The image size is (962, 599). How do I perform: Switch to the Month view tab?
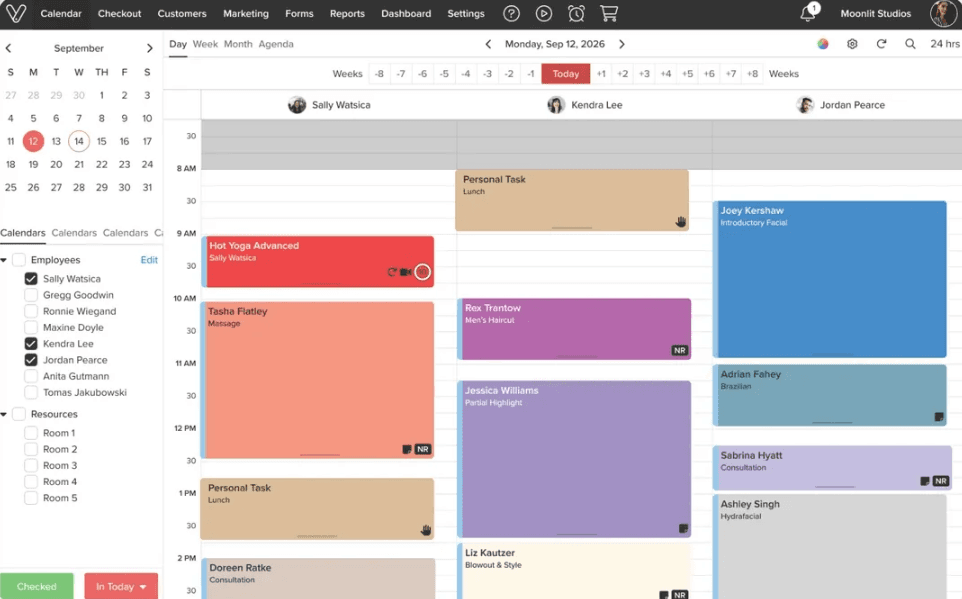[x=238, y=44]
